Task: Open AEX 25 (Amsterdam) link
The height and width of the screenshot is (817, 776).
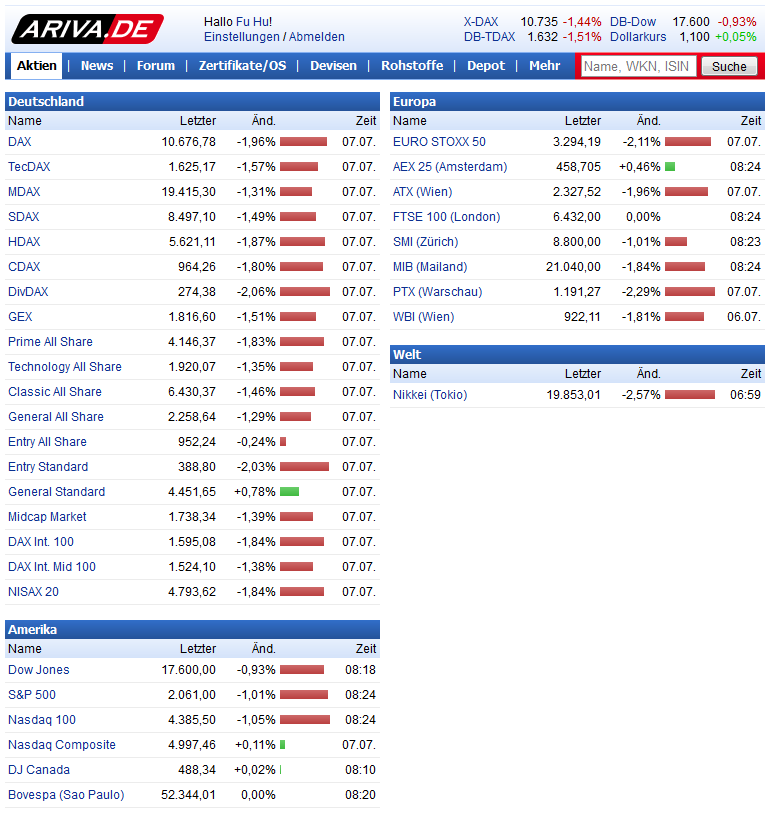Action: tap(450, 167)
